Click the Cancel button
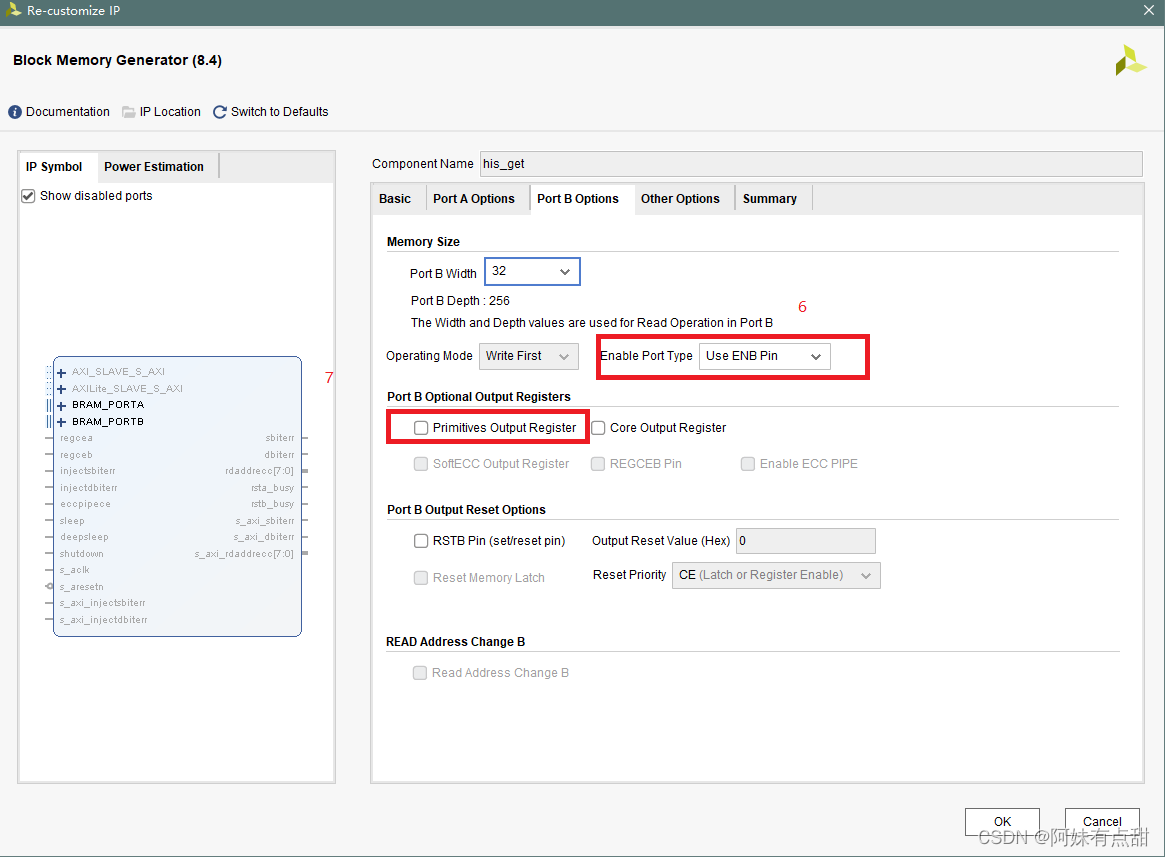 [1102, 822]
